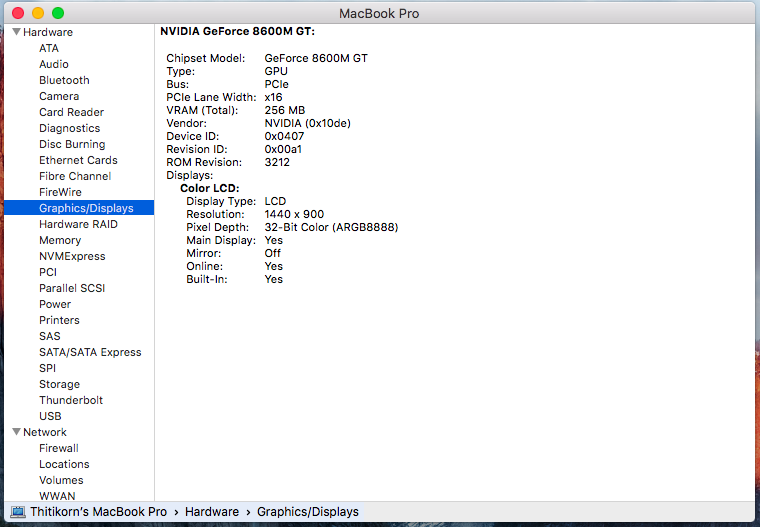Select SPI in the sidebar
760x527 pixels.
click(48, 368)
